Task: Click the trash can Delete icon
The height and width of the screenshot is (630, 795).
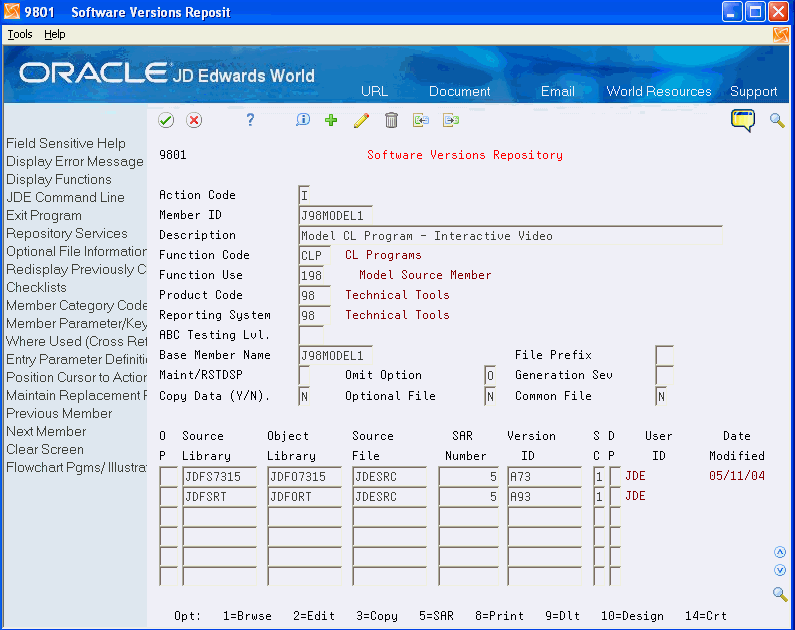Action: tap(391, 120)
